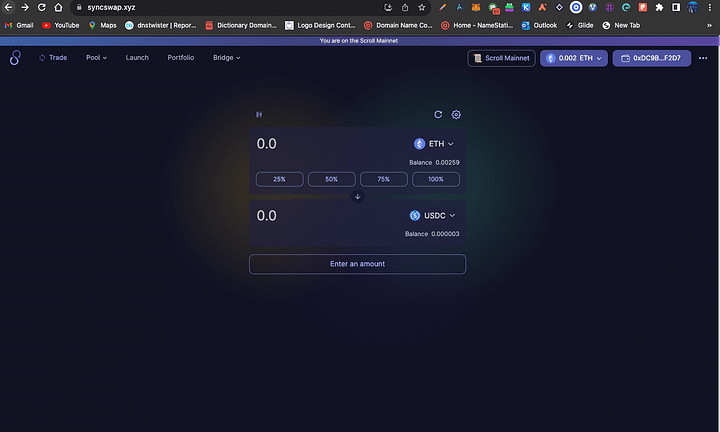Viewport: 720px width, 432px height.
Task: Open the chart toggle icon above swap box
Action: 259,115
